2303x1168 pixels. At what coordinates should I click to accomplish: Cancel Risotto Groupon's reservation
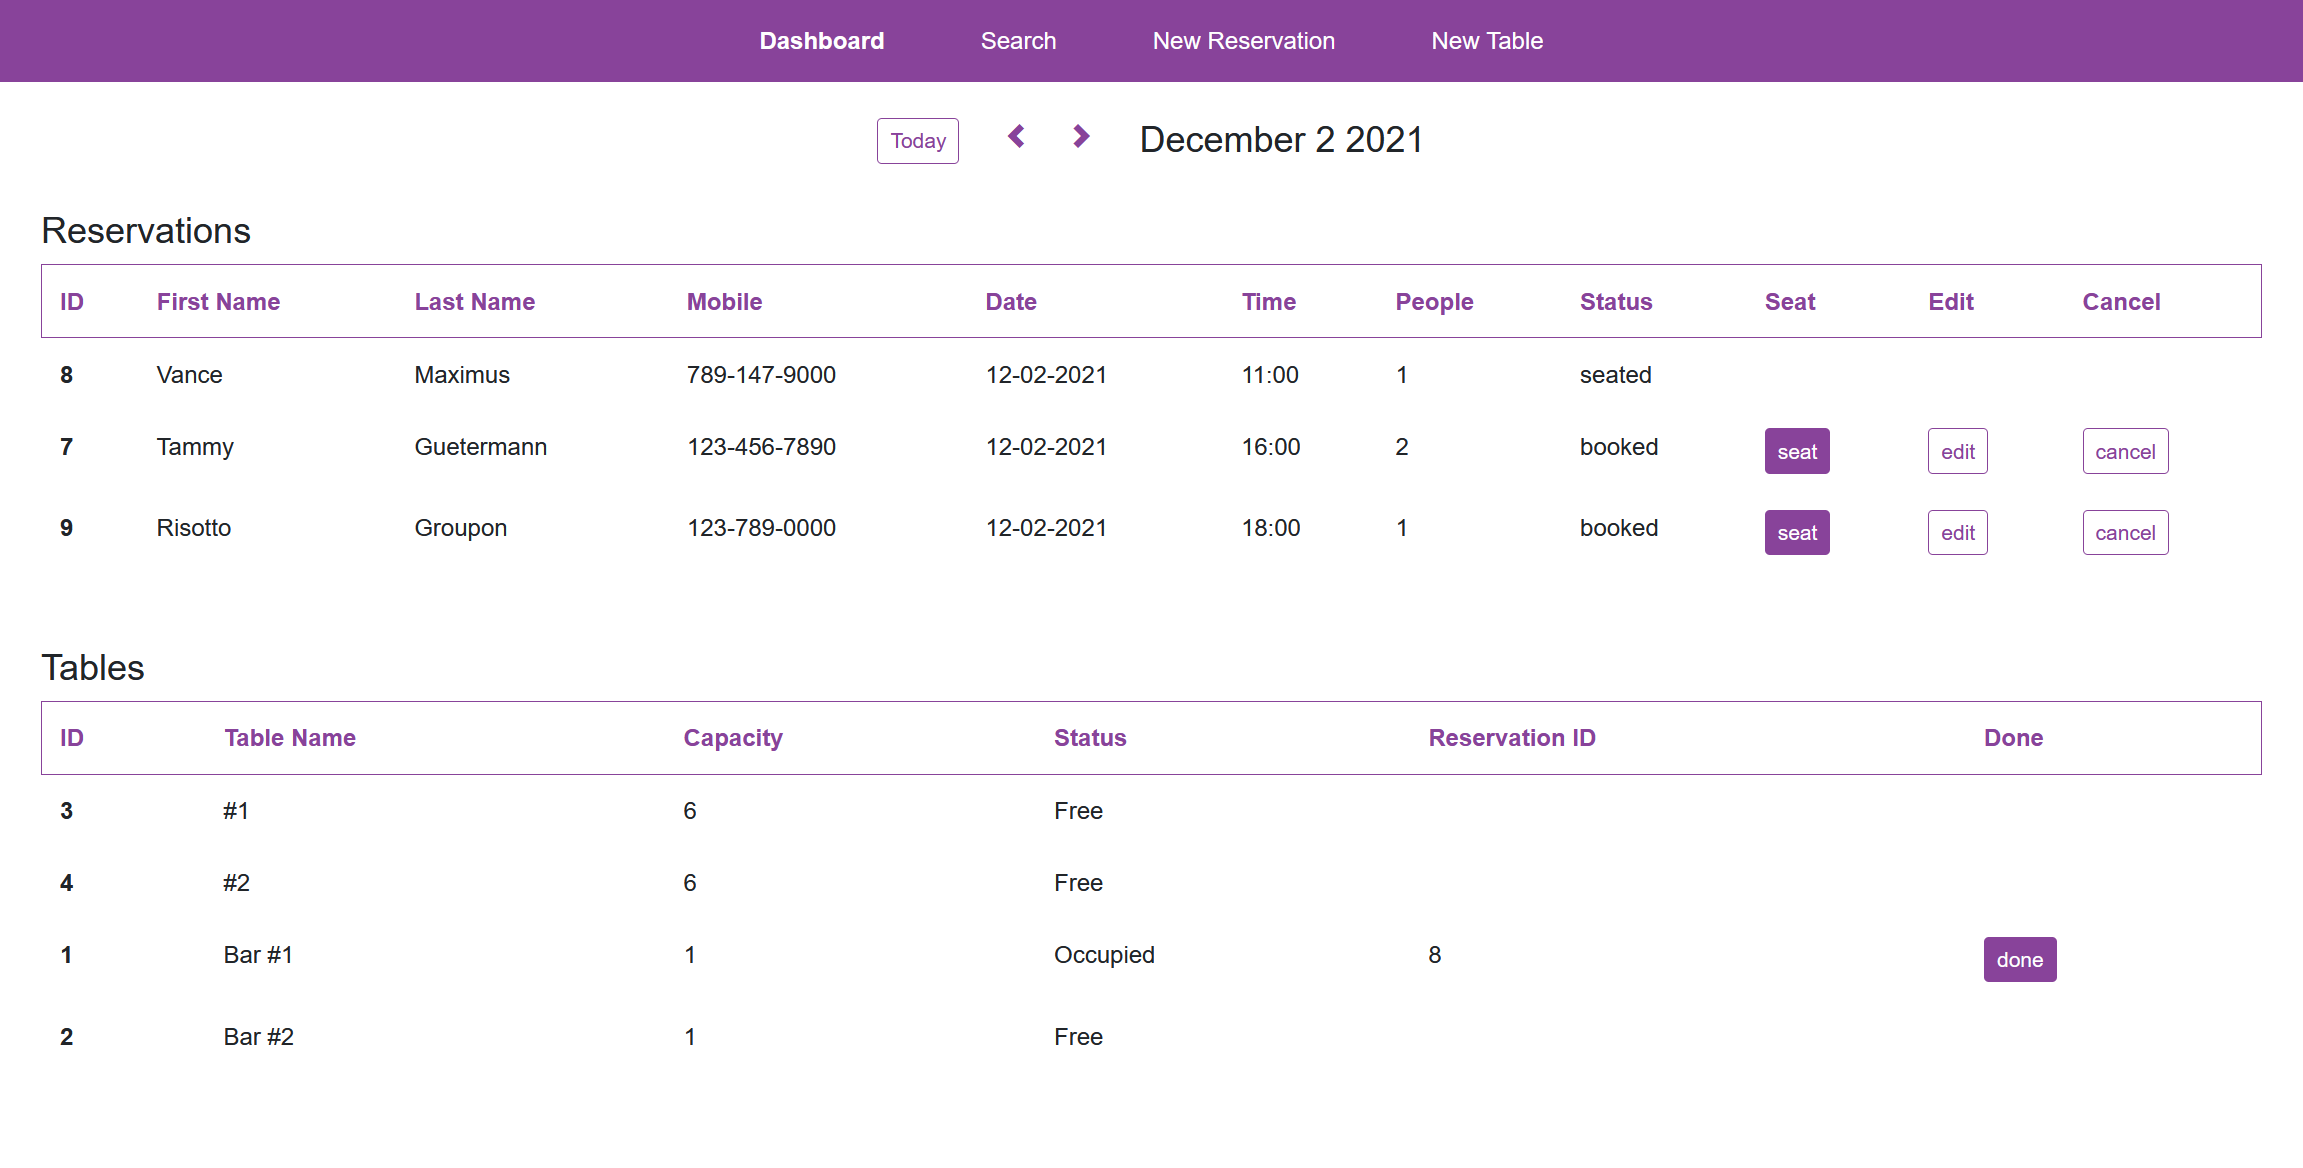point(2125,532)
